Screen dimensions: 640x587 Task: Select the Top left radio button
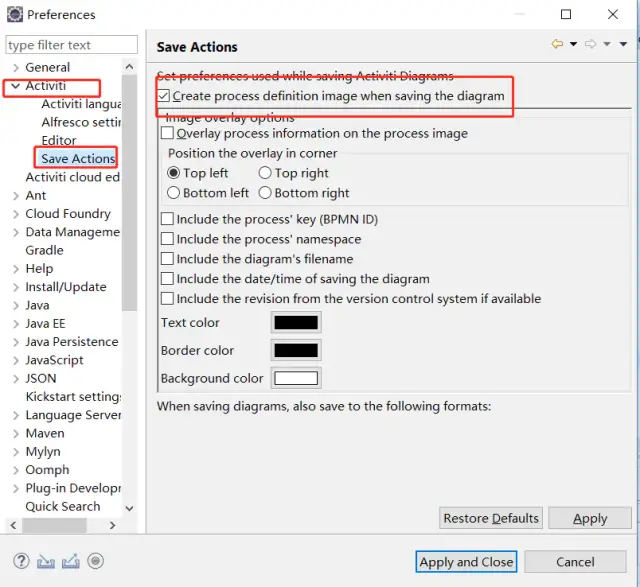(173, 173)
